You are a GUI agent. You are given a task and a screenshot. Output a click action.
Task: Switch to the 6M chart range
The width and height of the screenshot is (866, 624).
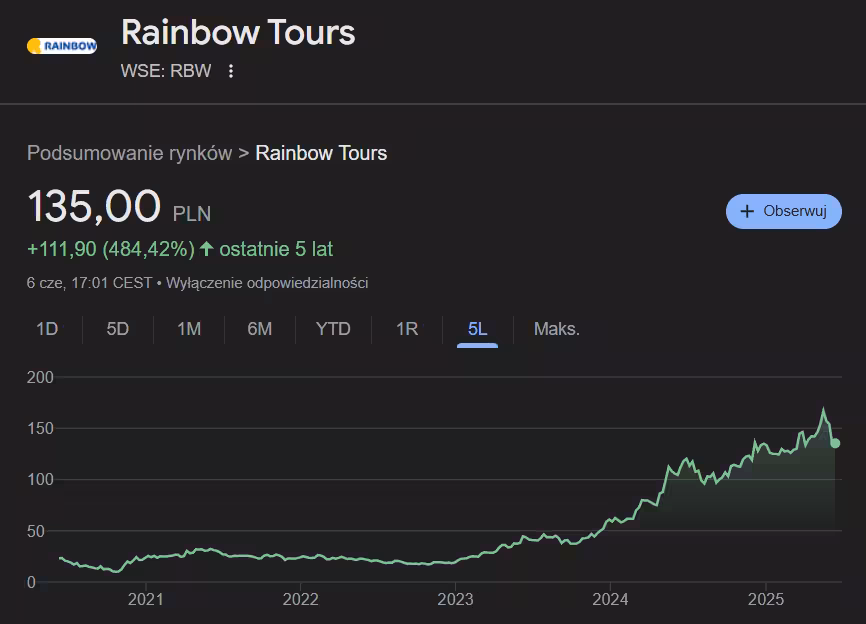click(260, 329)
